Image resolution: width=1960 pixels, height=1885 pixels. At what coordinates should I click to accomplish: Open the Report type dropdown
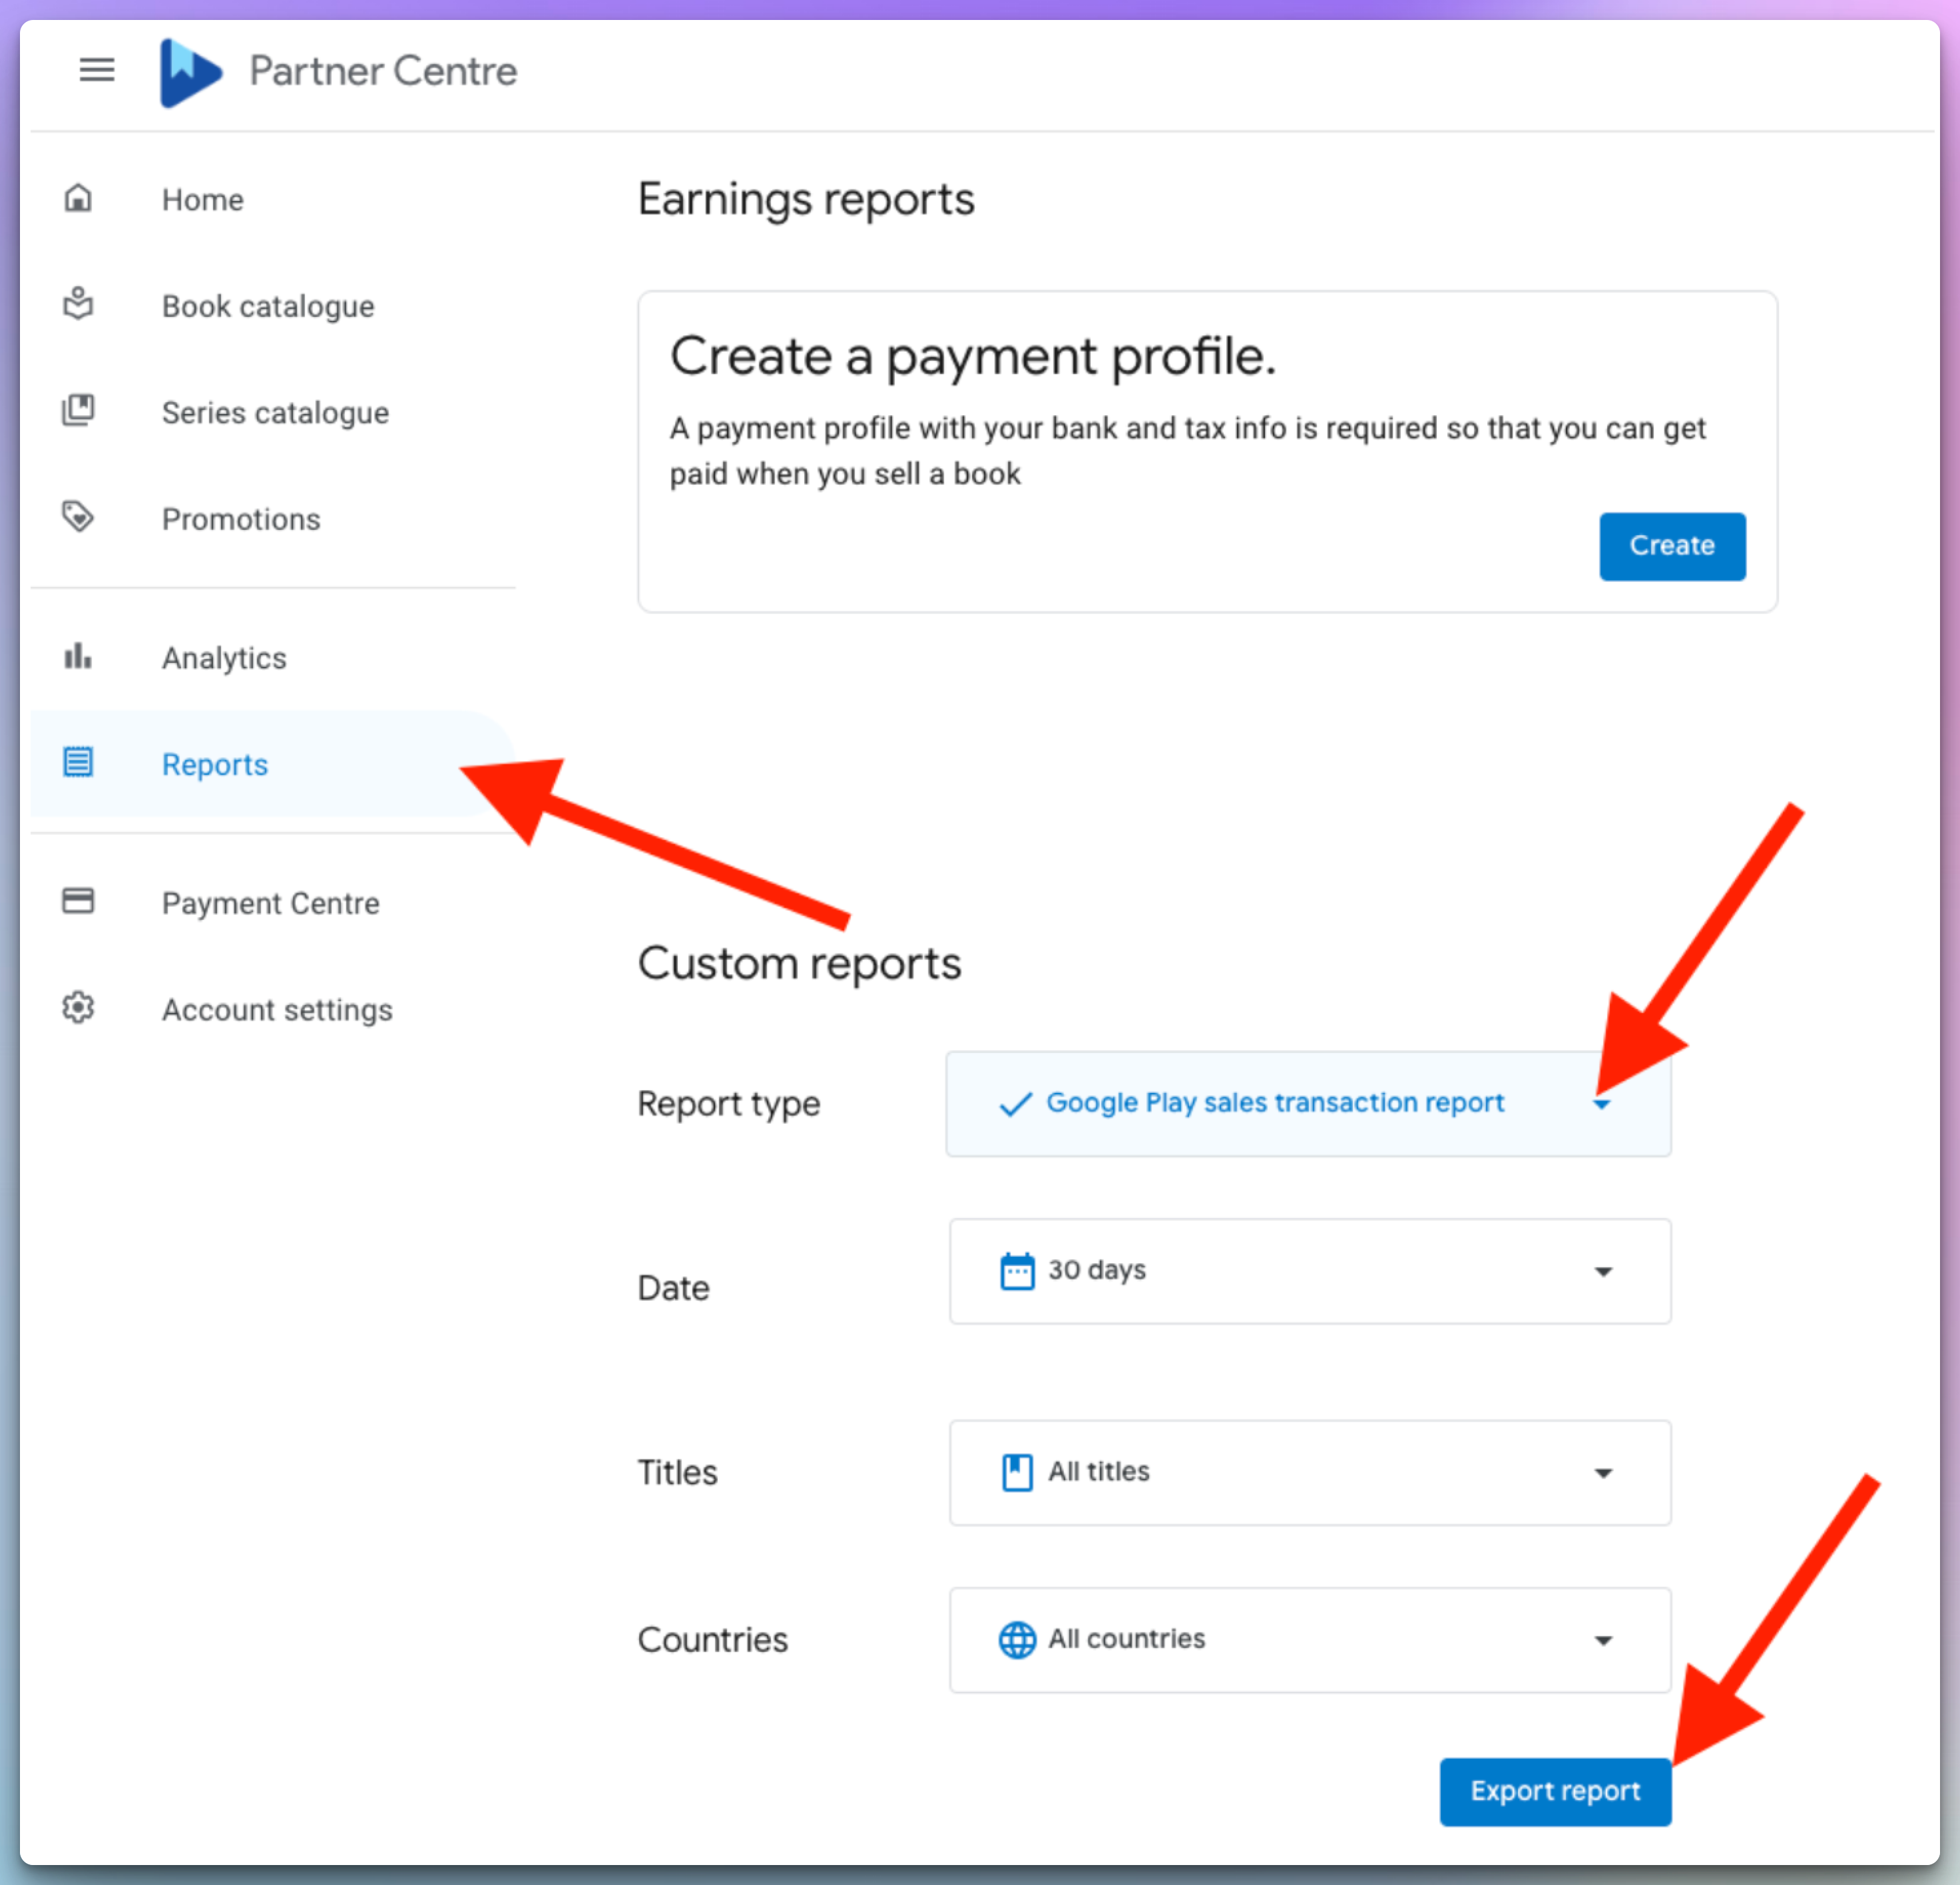[x=1308, y=1103]
